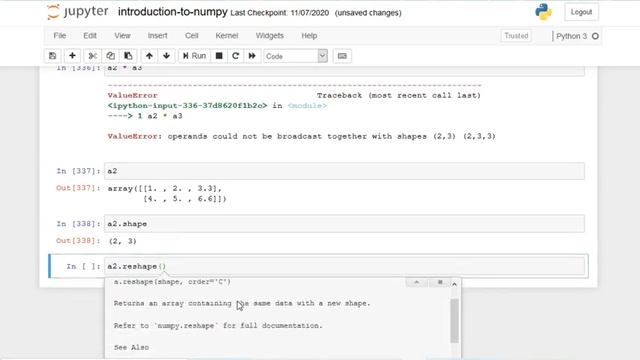
Task: Click the empty In [ ] prompt
Action: 83,266
